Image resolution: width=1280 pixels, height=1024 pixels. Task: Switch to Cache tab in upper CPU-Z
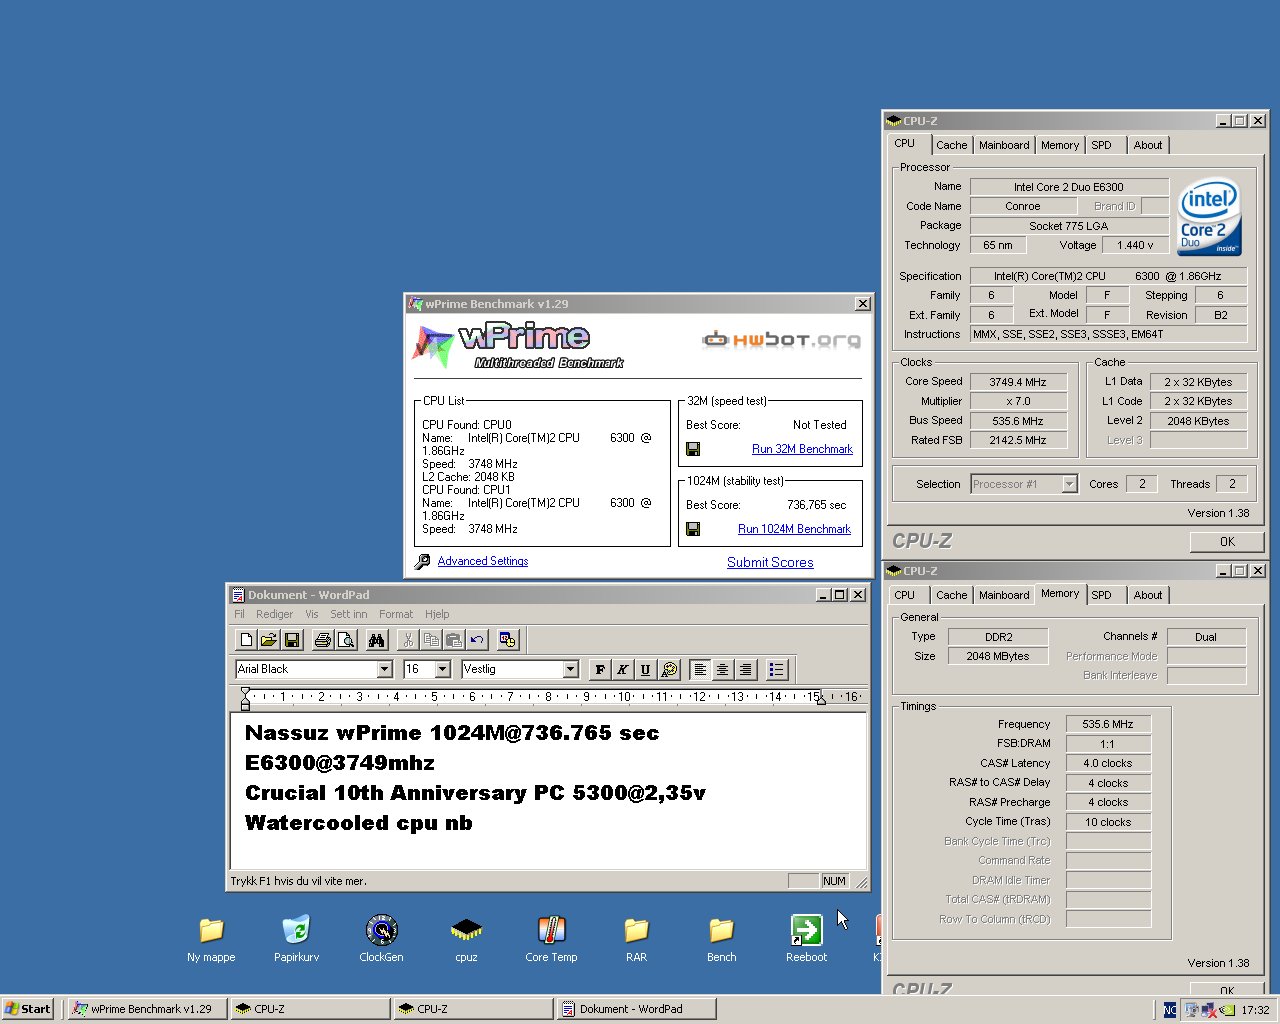pos(951,145)
